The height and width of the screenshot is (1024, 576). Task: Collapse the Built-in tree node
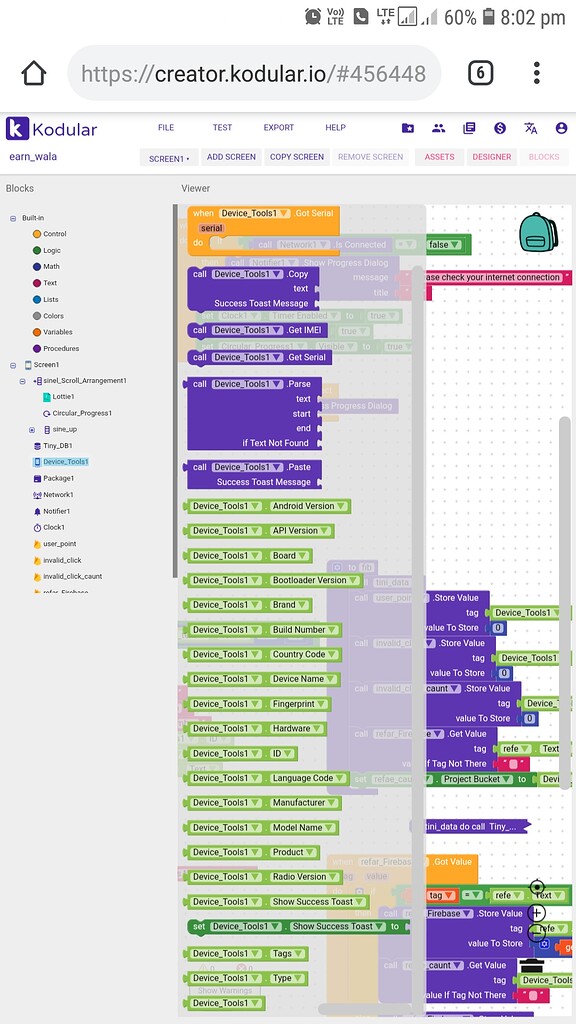coord(13,218)
